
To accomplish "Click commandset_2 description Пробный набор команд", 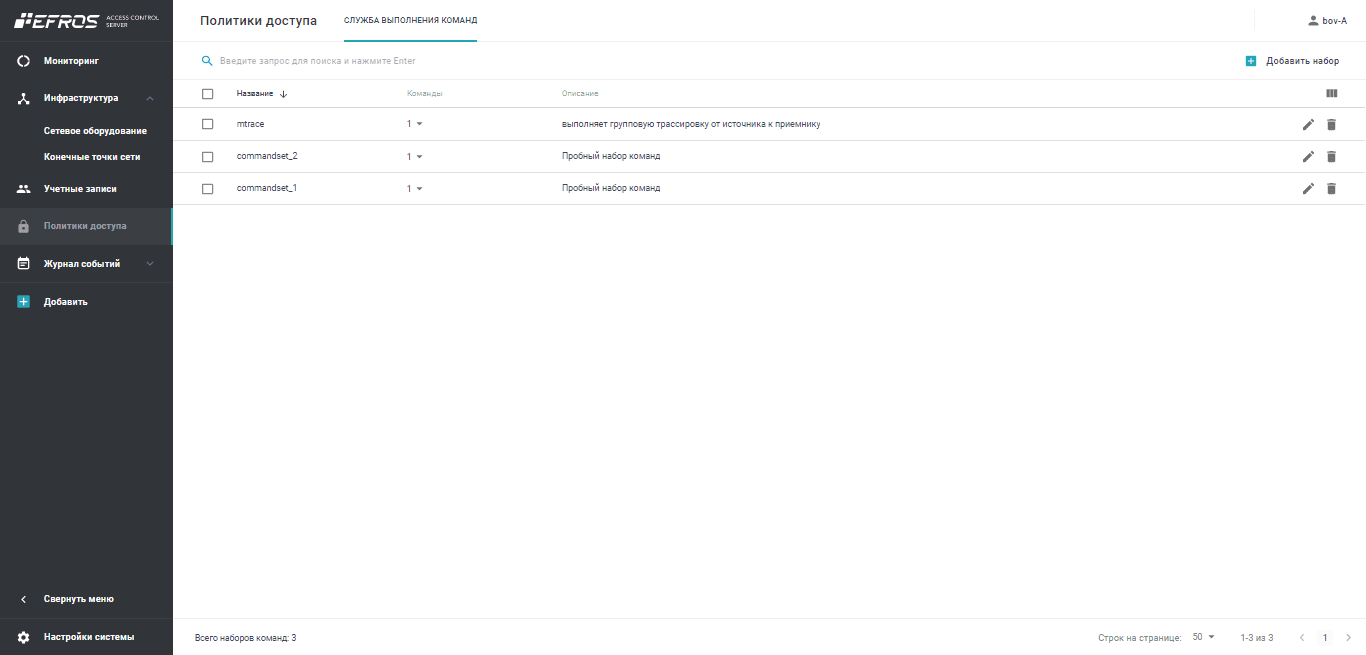I will coord(611,156).
